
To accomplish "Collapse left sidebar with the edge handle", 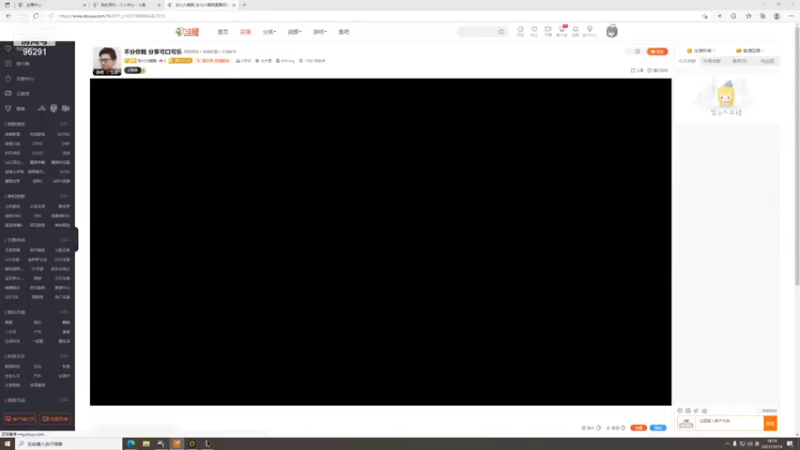I will [77, 239].
